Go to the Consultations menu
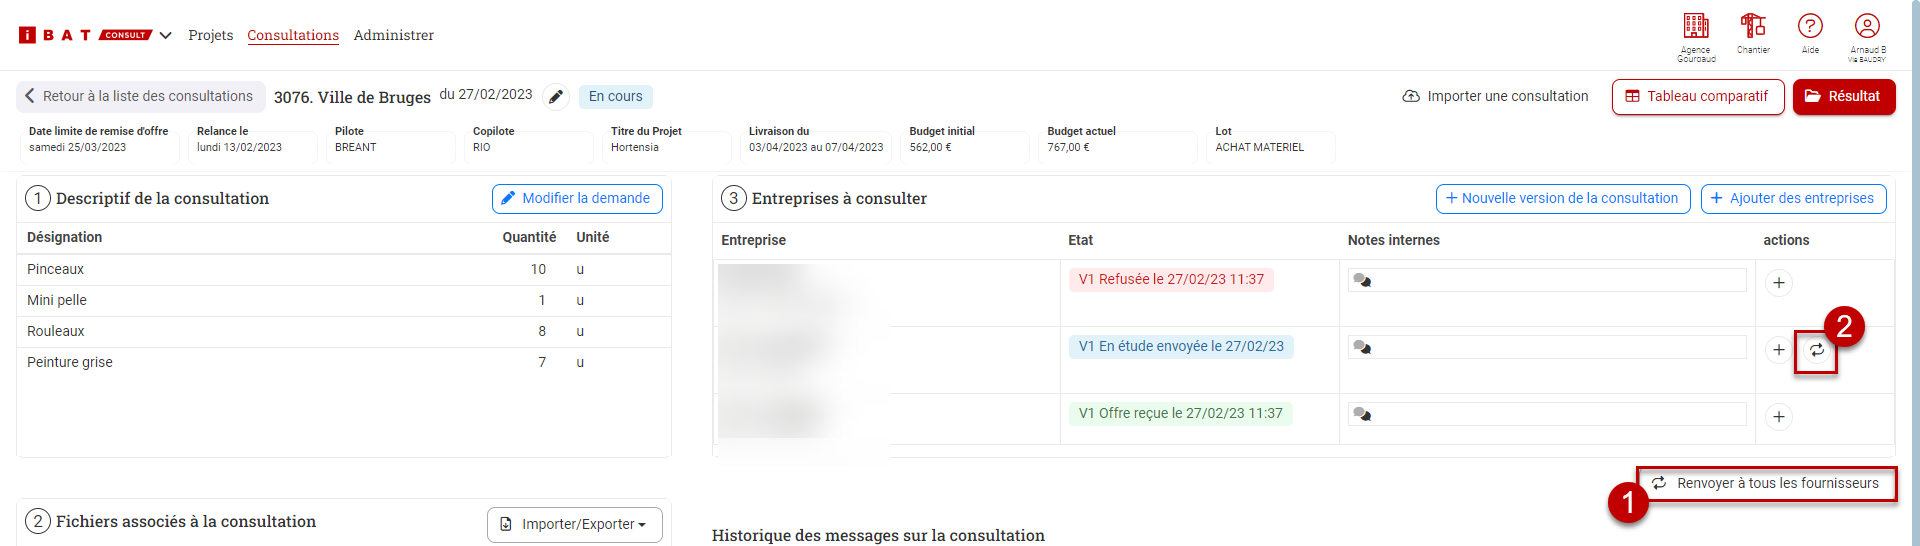Viewport: 1920px width, 546px height. [x=293, y=35]
